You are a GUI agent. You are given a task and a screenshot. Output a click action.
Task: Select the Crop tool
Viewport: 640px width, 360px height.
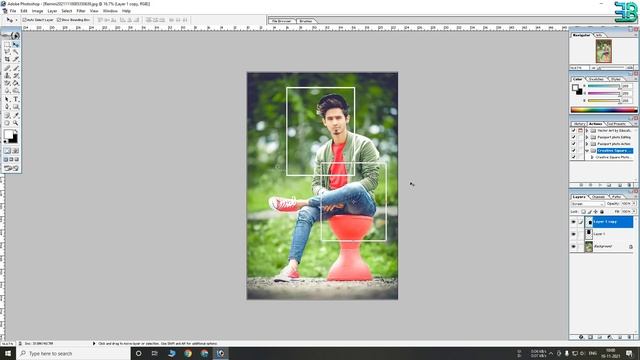pos(7,60)
